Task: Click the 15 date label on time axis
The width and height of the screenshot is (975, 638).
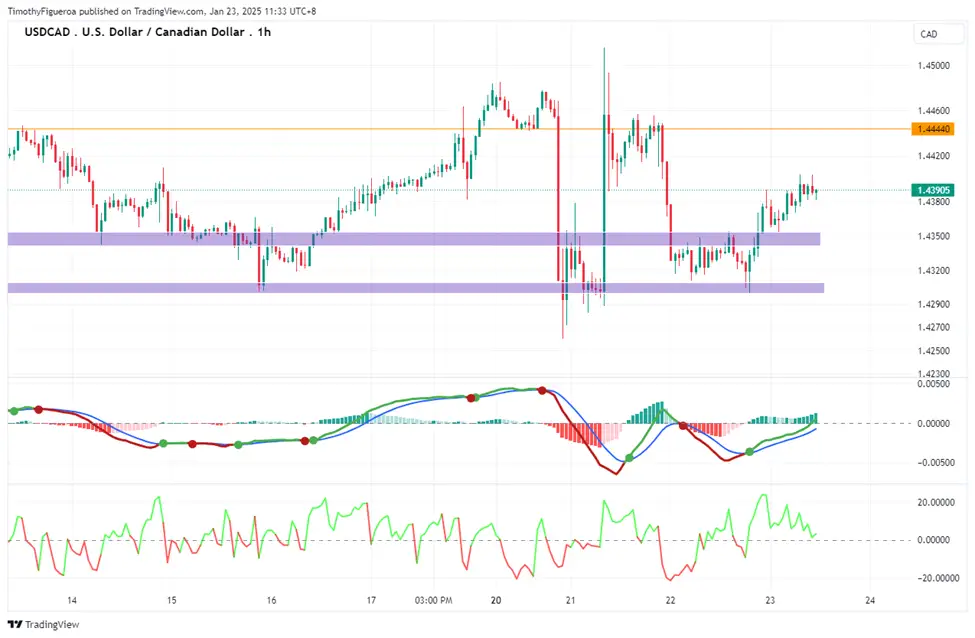Action: (172, 600)
